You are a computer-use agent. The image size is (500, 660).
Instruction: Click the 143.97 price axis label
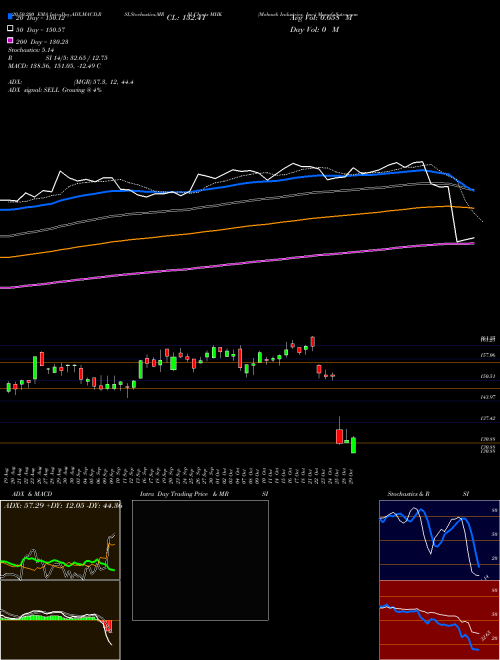coord(488,397)
